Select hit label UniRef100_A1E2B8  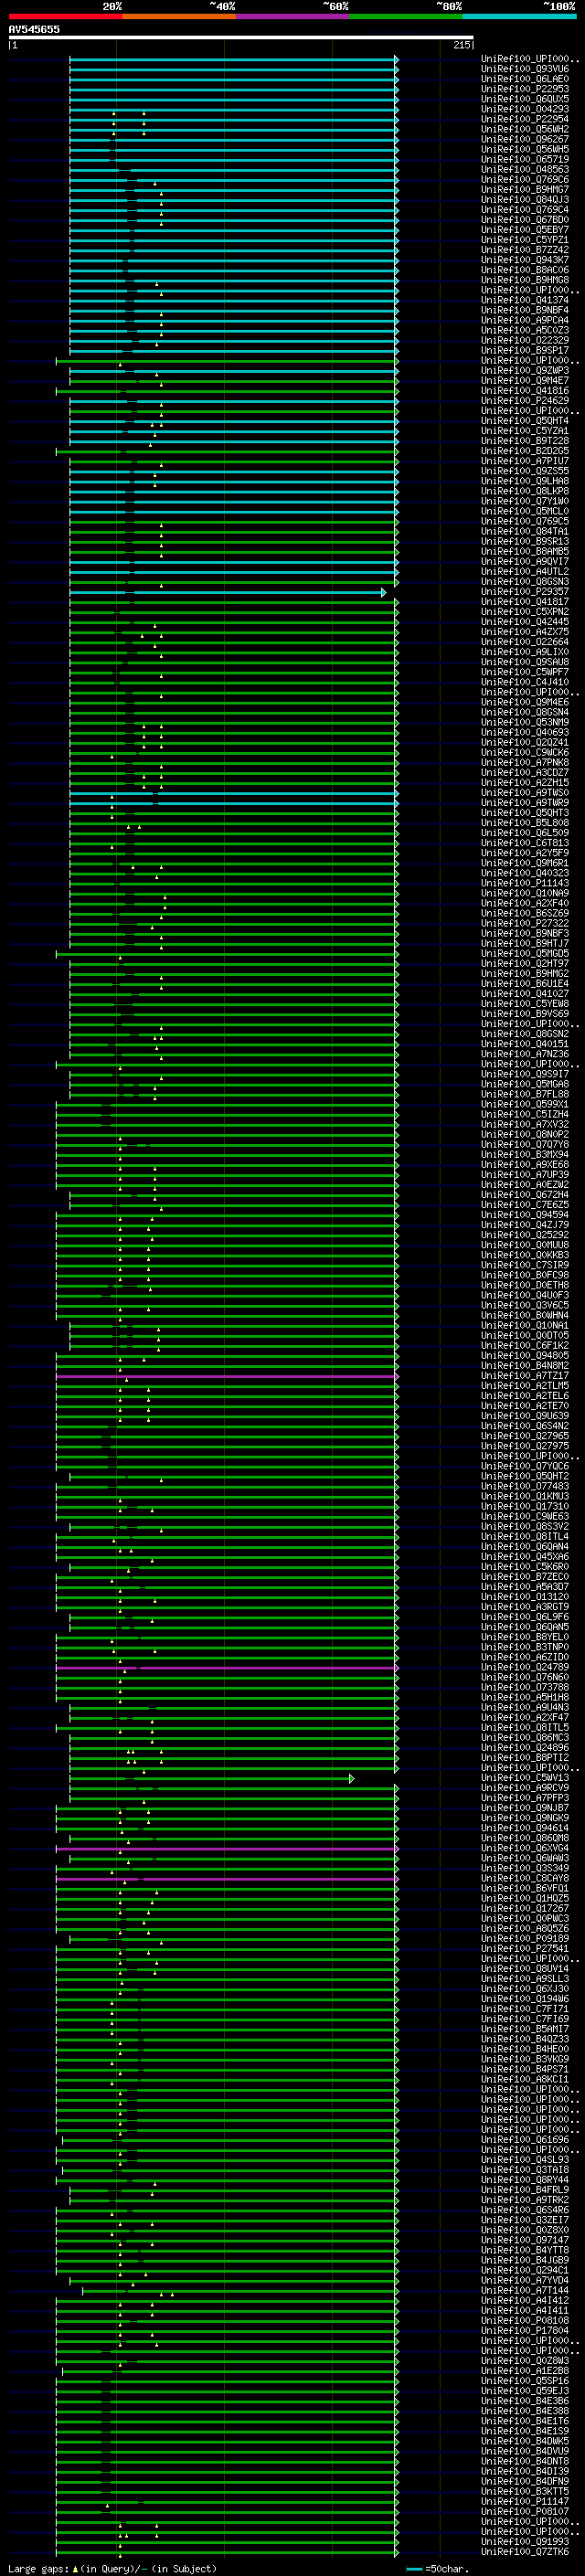click(524, 2371)
